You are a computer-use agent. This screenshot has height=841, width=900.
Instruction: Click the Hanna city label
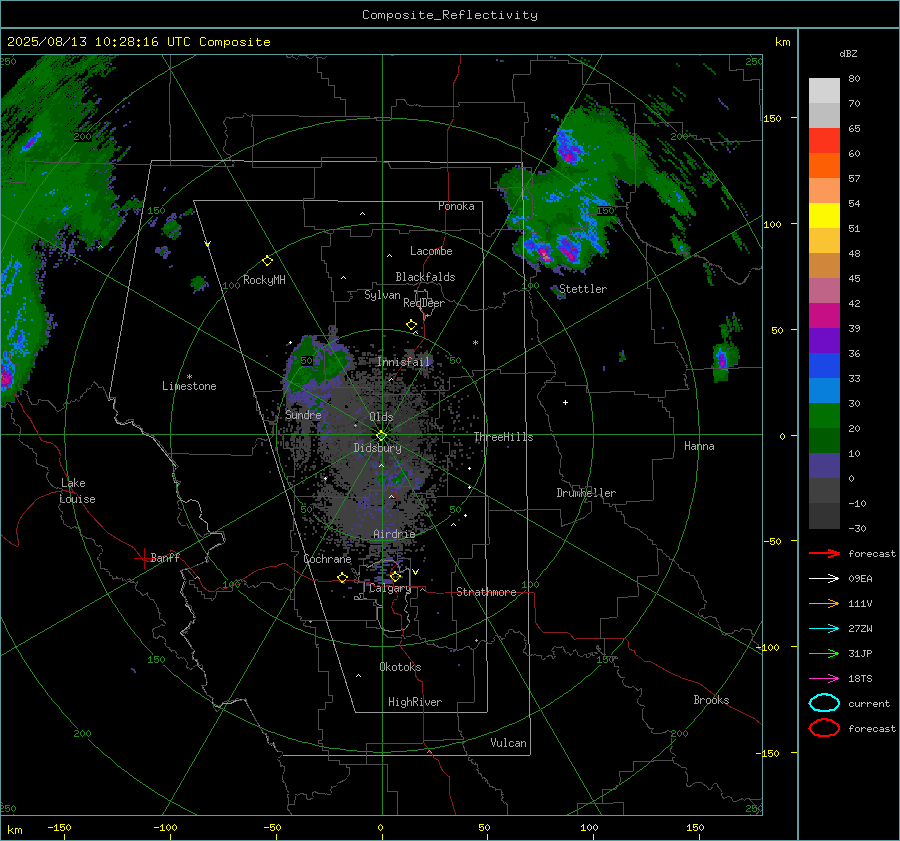pos(699,446)
